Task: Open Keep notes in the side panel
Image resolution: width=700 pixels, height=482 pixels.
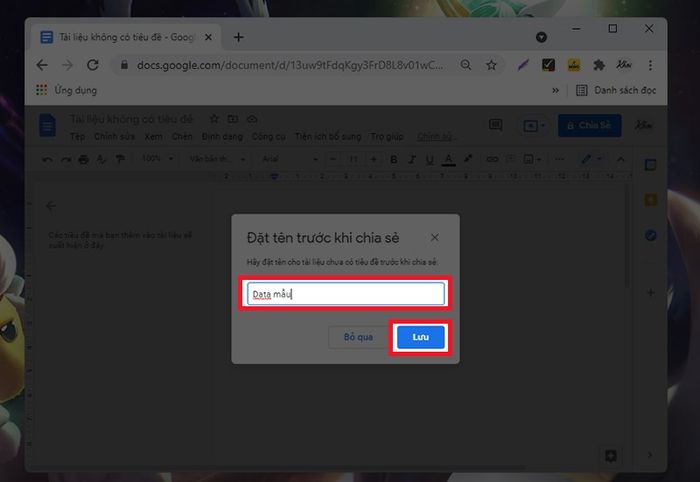Action: tap(650, 199)
